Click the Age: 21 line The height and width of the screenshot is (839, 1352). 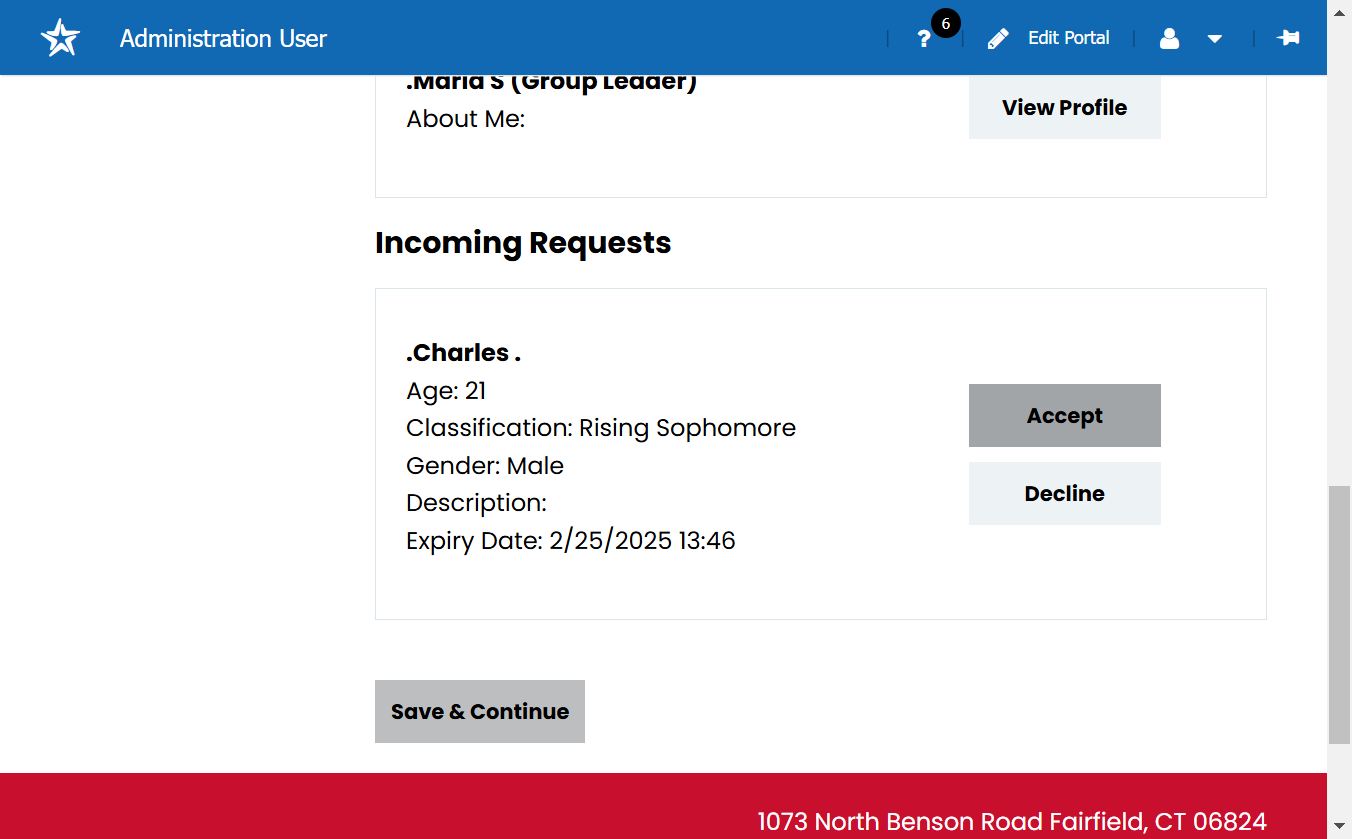tap(446, 391)
